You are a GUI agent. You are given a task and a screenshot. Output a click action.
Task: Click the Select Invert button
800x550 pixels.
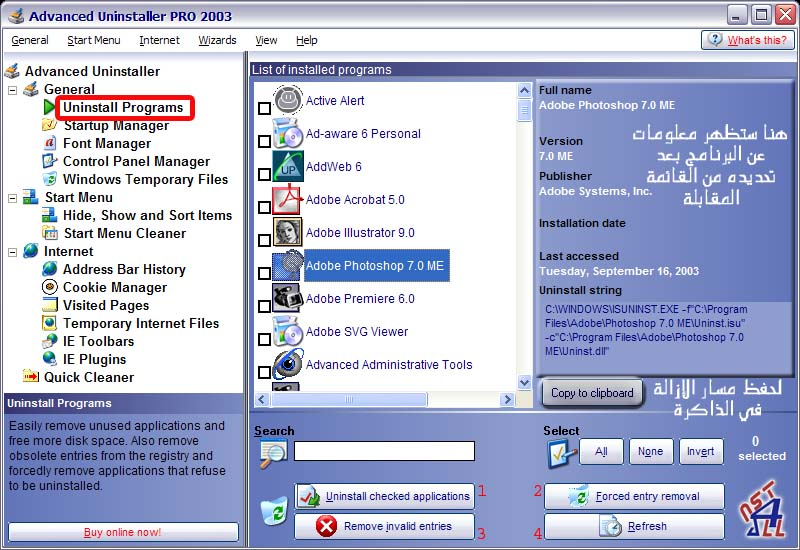pos(701,452)
